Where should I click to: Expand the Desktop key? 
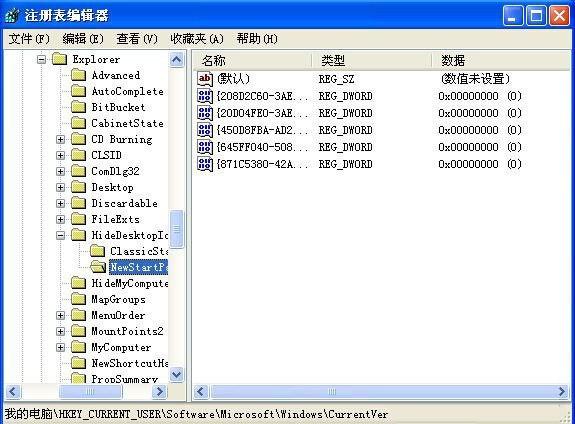tap(61, 187)
